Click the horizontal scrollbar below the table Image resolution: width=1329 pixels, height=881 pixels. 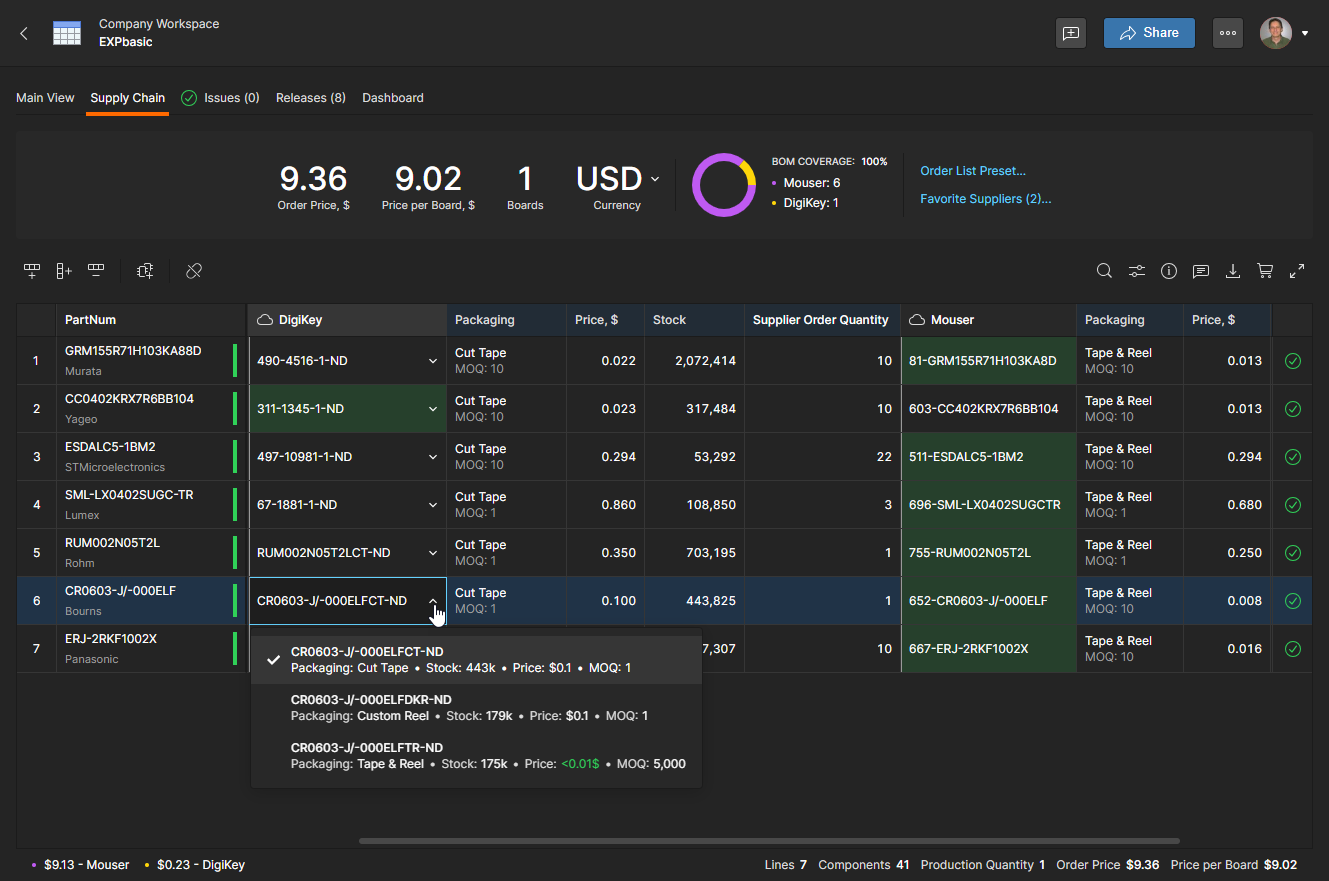[768, 841]
